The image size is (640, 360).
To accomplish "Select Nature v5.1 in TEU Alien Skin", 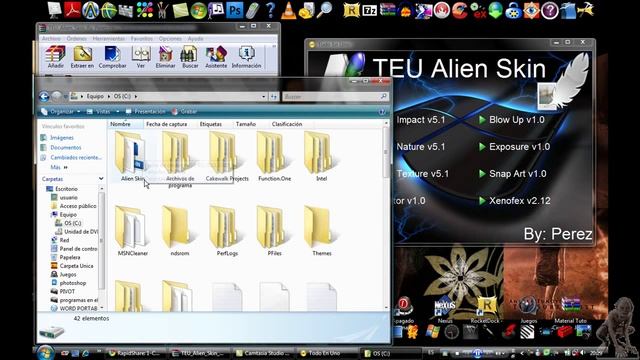I will click(x=420, y=147).
